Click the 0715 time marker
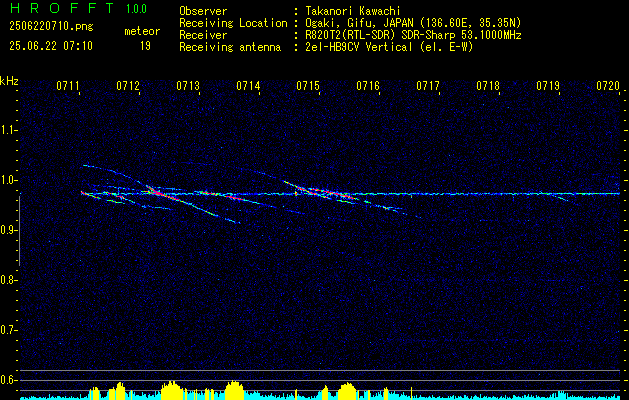Image resolution: width=629 pixels, height=400 pixels. (308, 85)
